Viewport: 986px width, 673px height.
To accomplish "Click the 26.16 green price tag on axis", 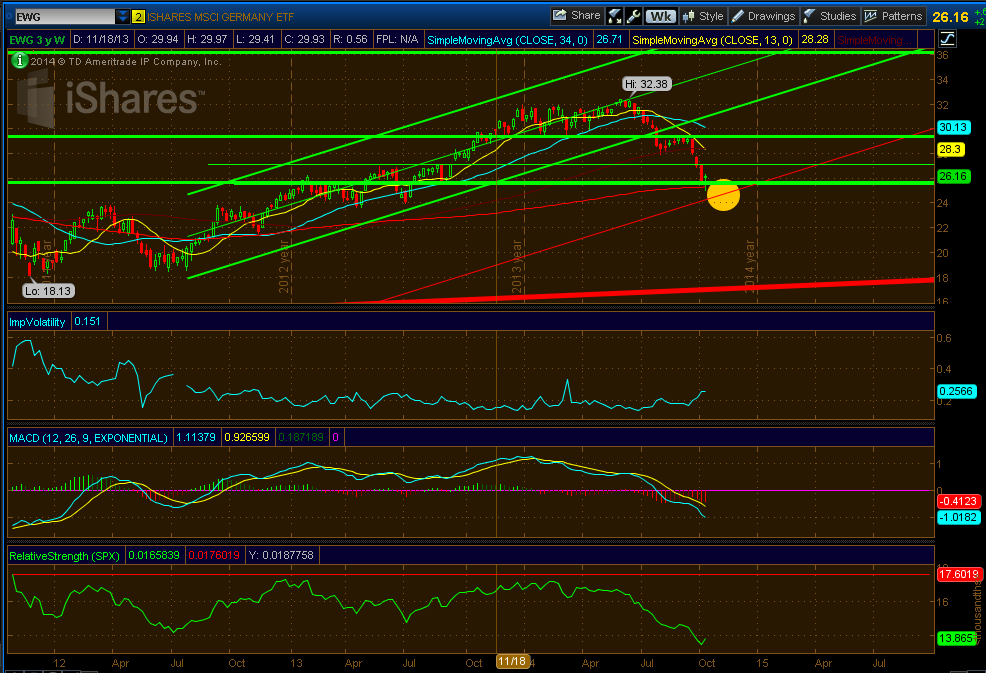I will click(x=953, y=176).
